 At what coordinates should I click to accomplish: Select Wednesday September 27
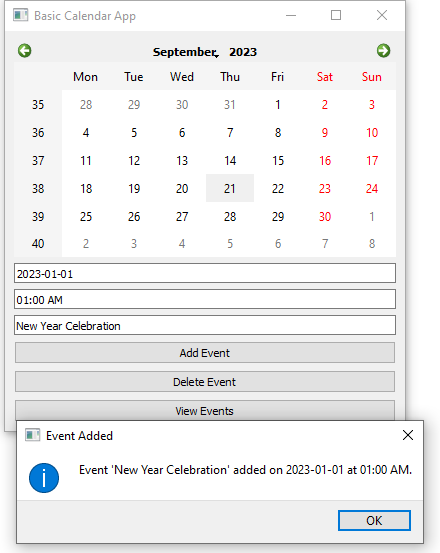pyautogui.click(x=182, y=216)
